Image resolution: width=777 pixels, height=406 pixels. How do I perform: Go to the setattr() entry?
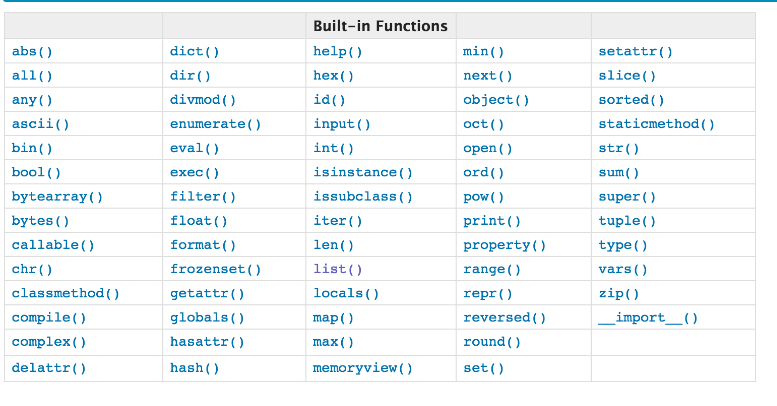pos(635,51)
